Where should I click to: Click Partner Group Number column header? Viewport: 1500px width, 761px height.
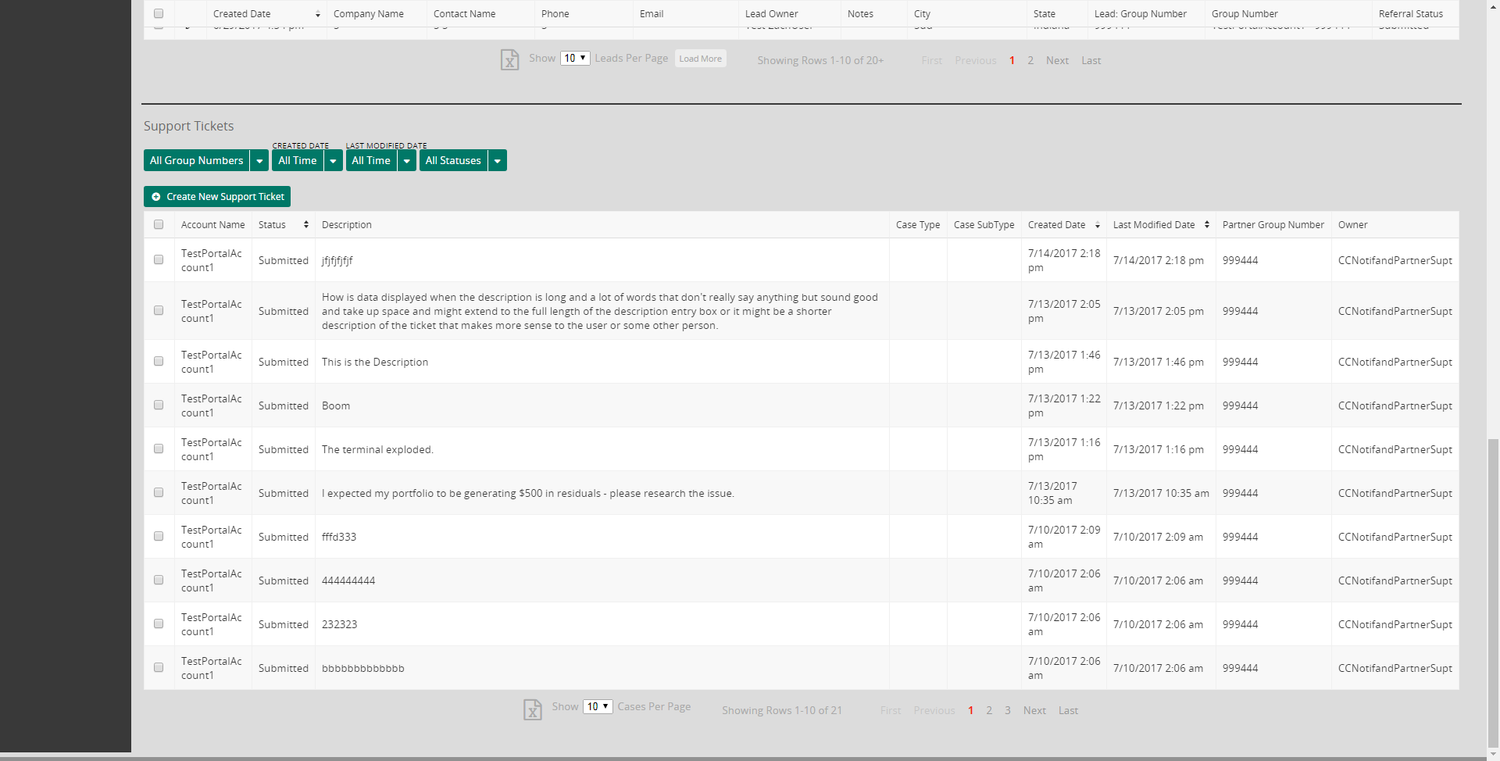click(x=1273, y=225)
